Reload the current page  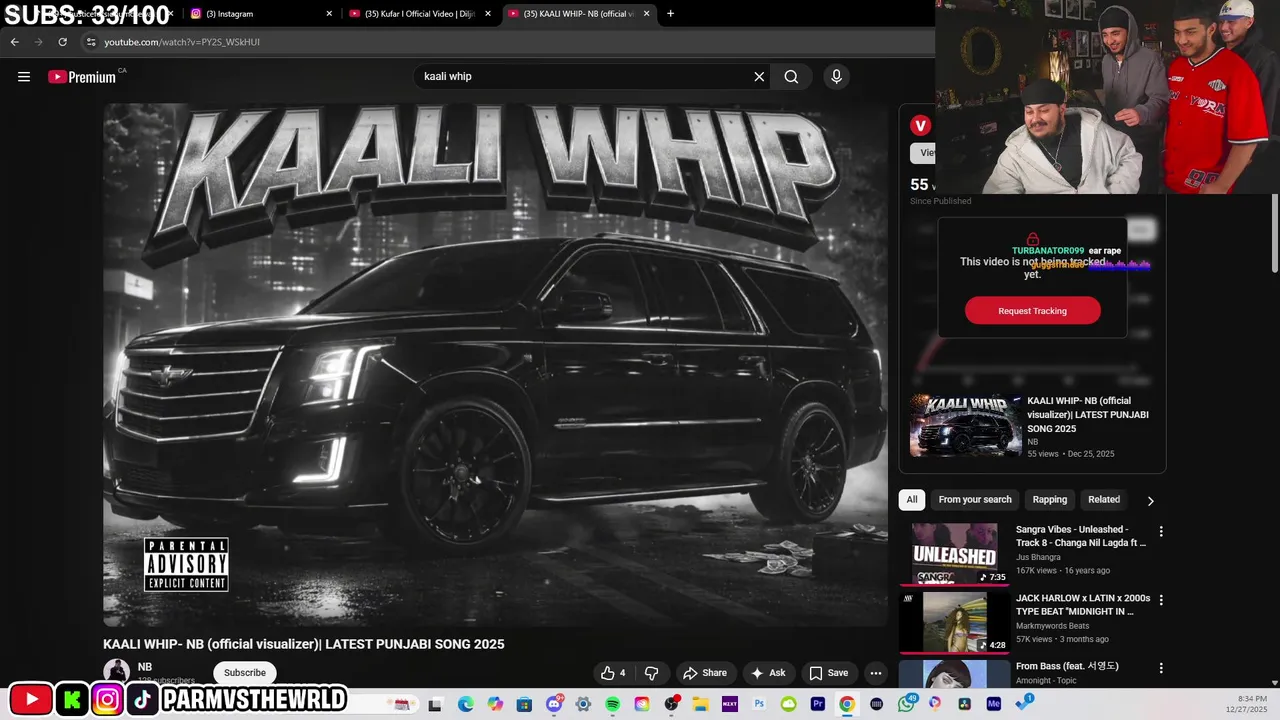[x=62, y=42]
